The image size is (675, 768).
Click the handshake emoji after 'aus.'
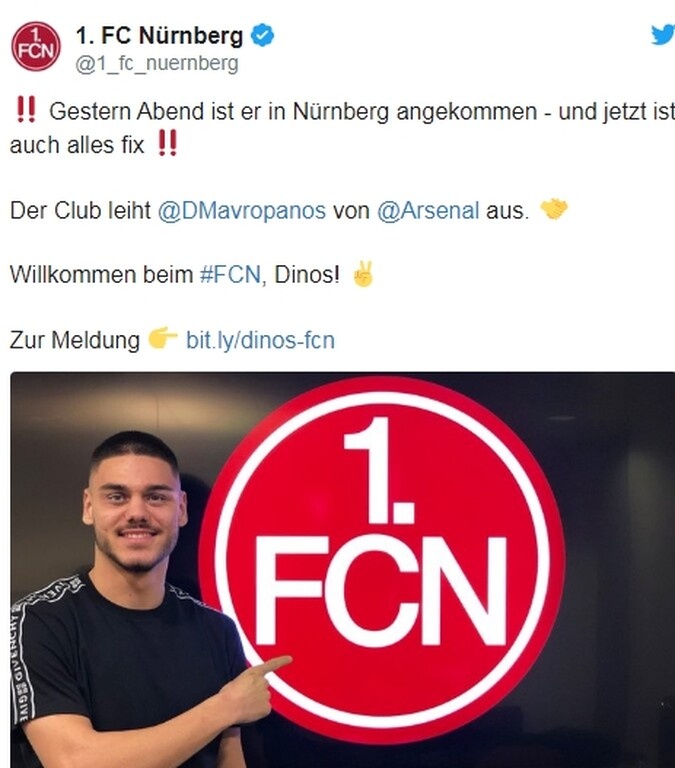[554, 209]
